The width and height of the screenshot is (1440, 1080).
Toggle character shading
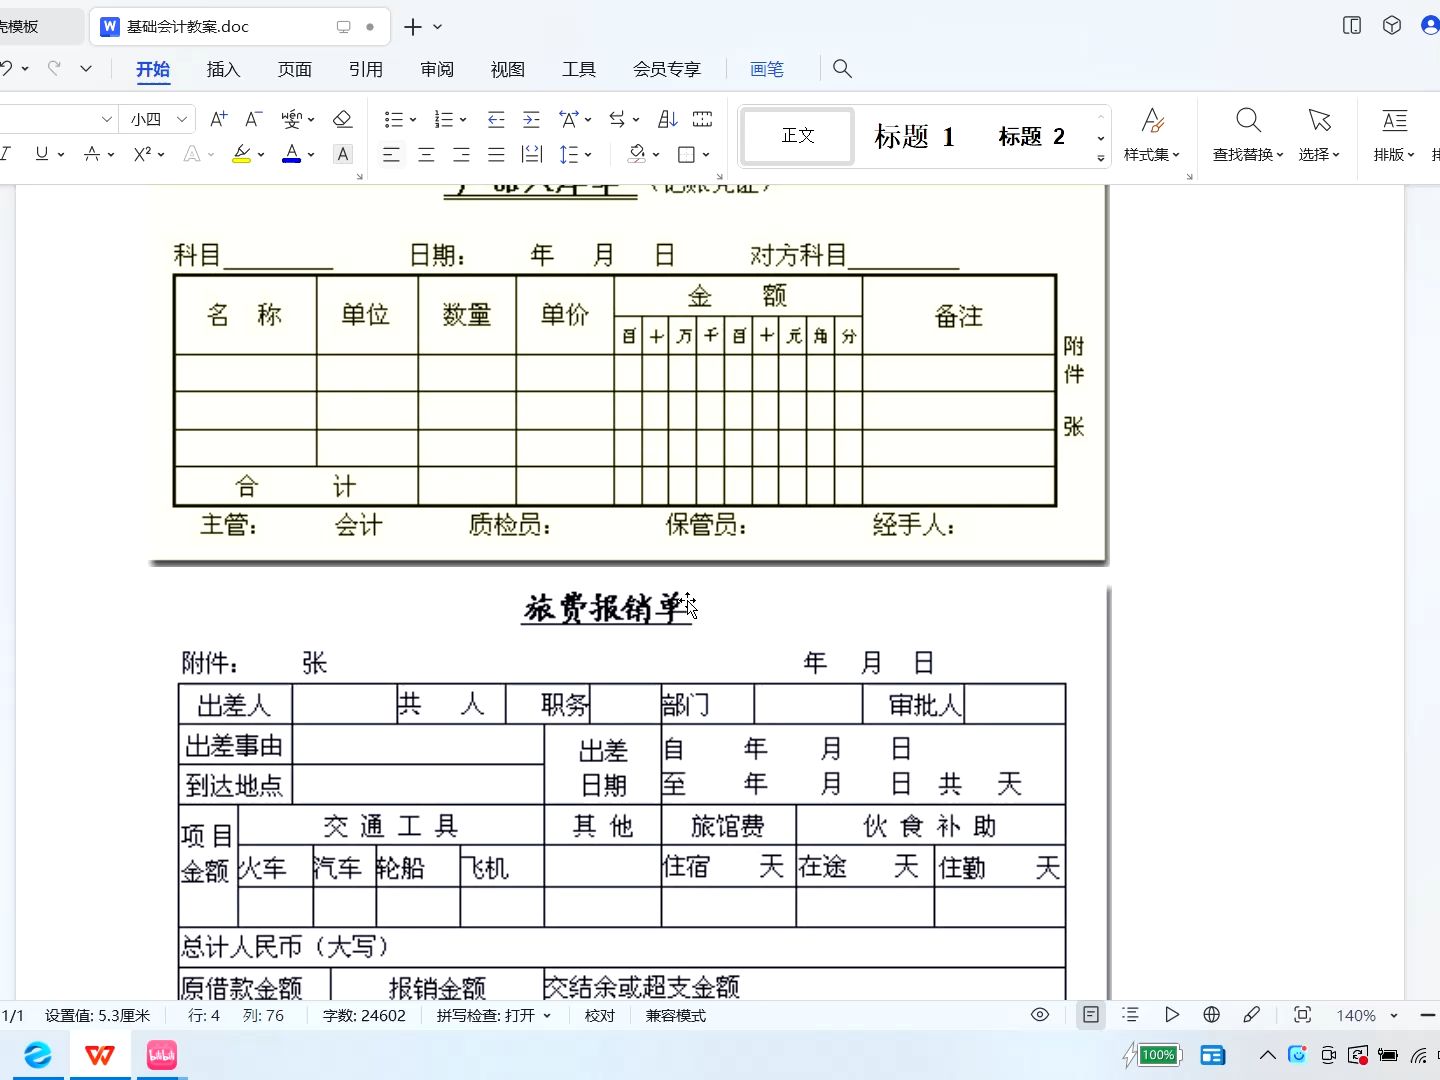[x=343, y=154]
